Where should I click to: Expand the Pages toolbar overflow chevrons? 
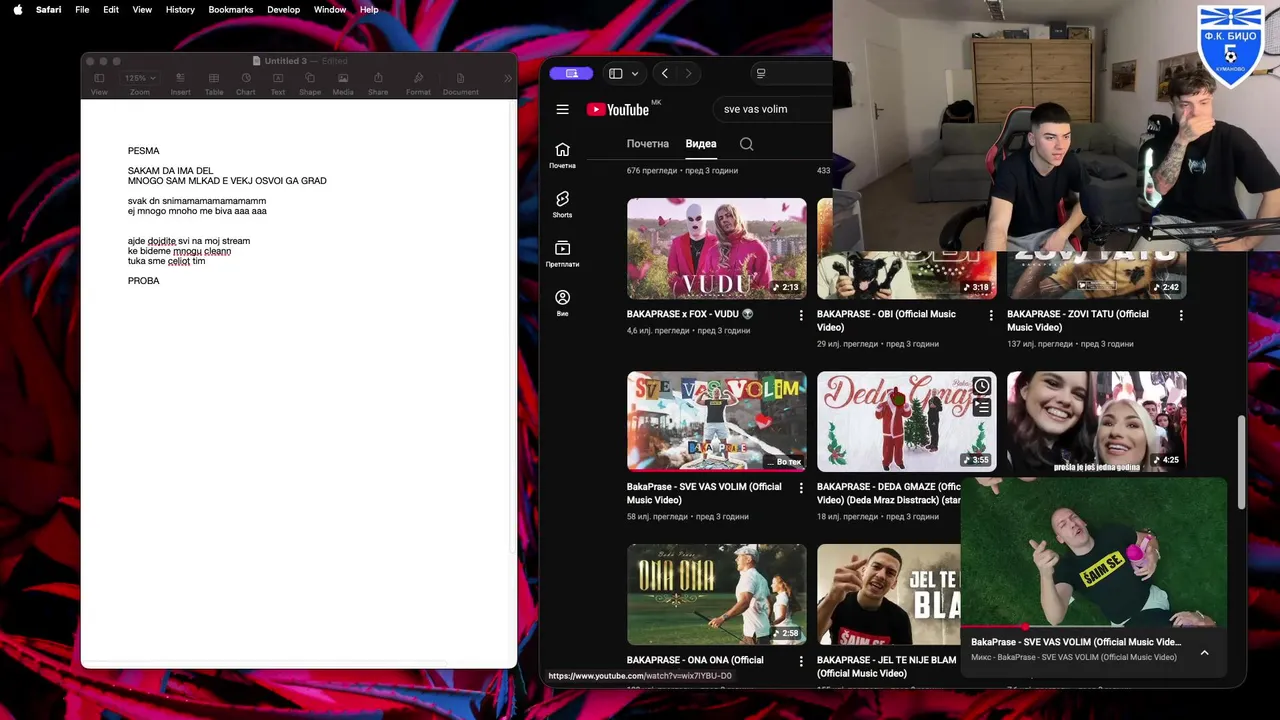pos(507,78)
